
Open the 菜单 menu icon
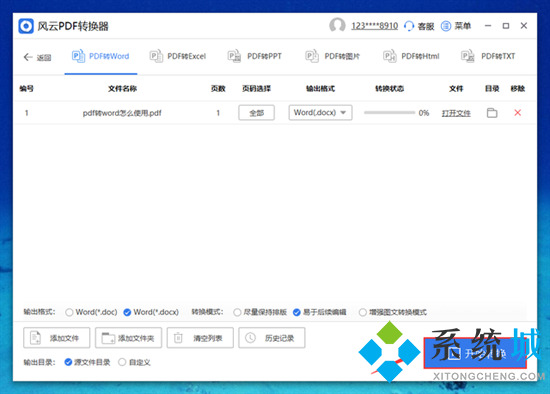[446, 26]
